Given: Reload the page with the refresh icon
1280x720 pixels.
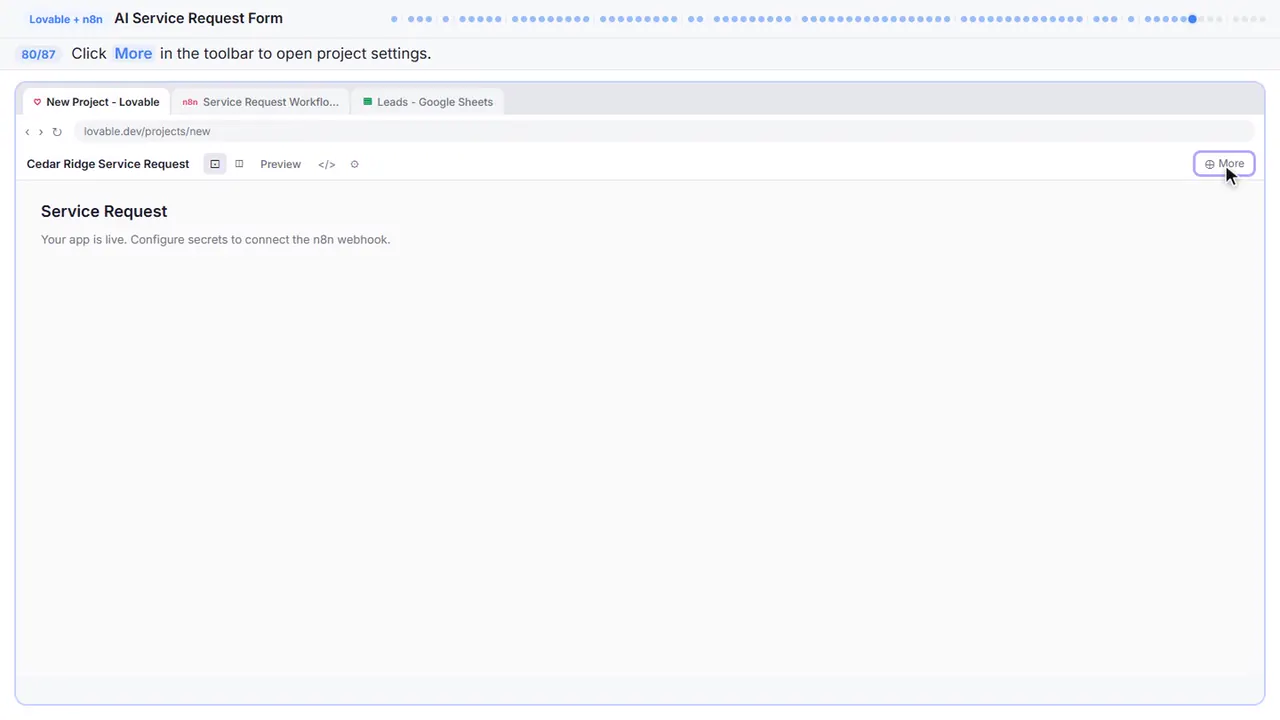Looking at the screenshot, I should [57, 132].
